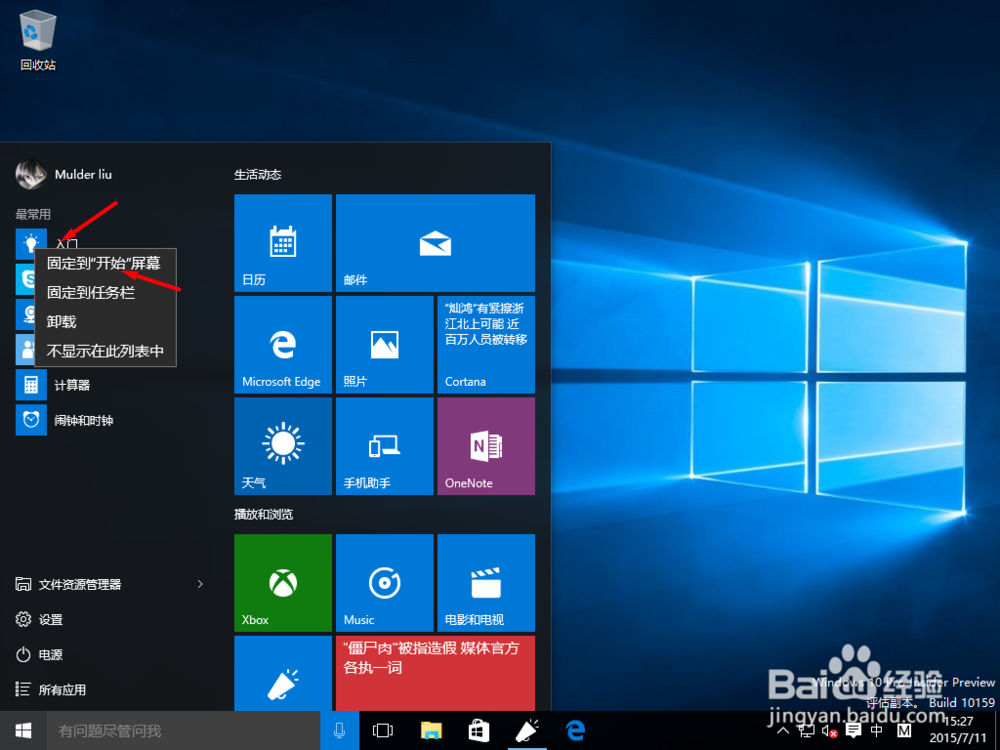Click the Cortana search box (有问题尽管问我)
This screenshot has width=1000, height=750.
(x=183, y=730)
